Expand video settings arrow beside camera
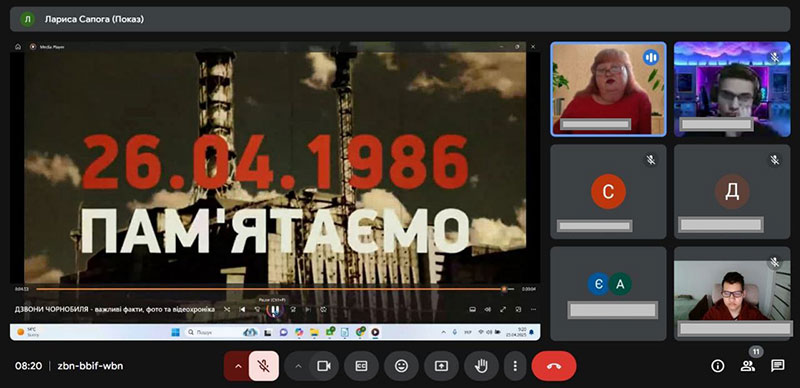 tap(298, 366)
